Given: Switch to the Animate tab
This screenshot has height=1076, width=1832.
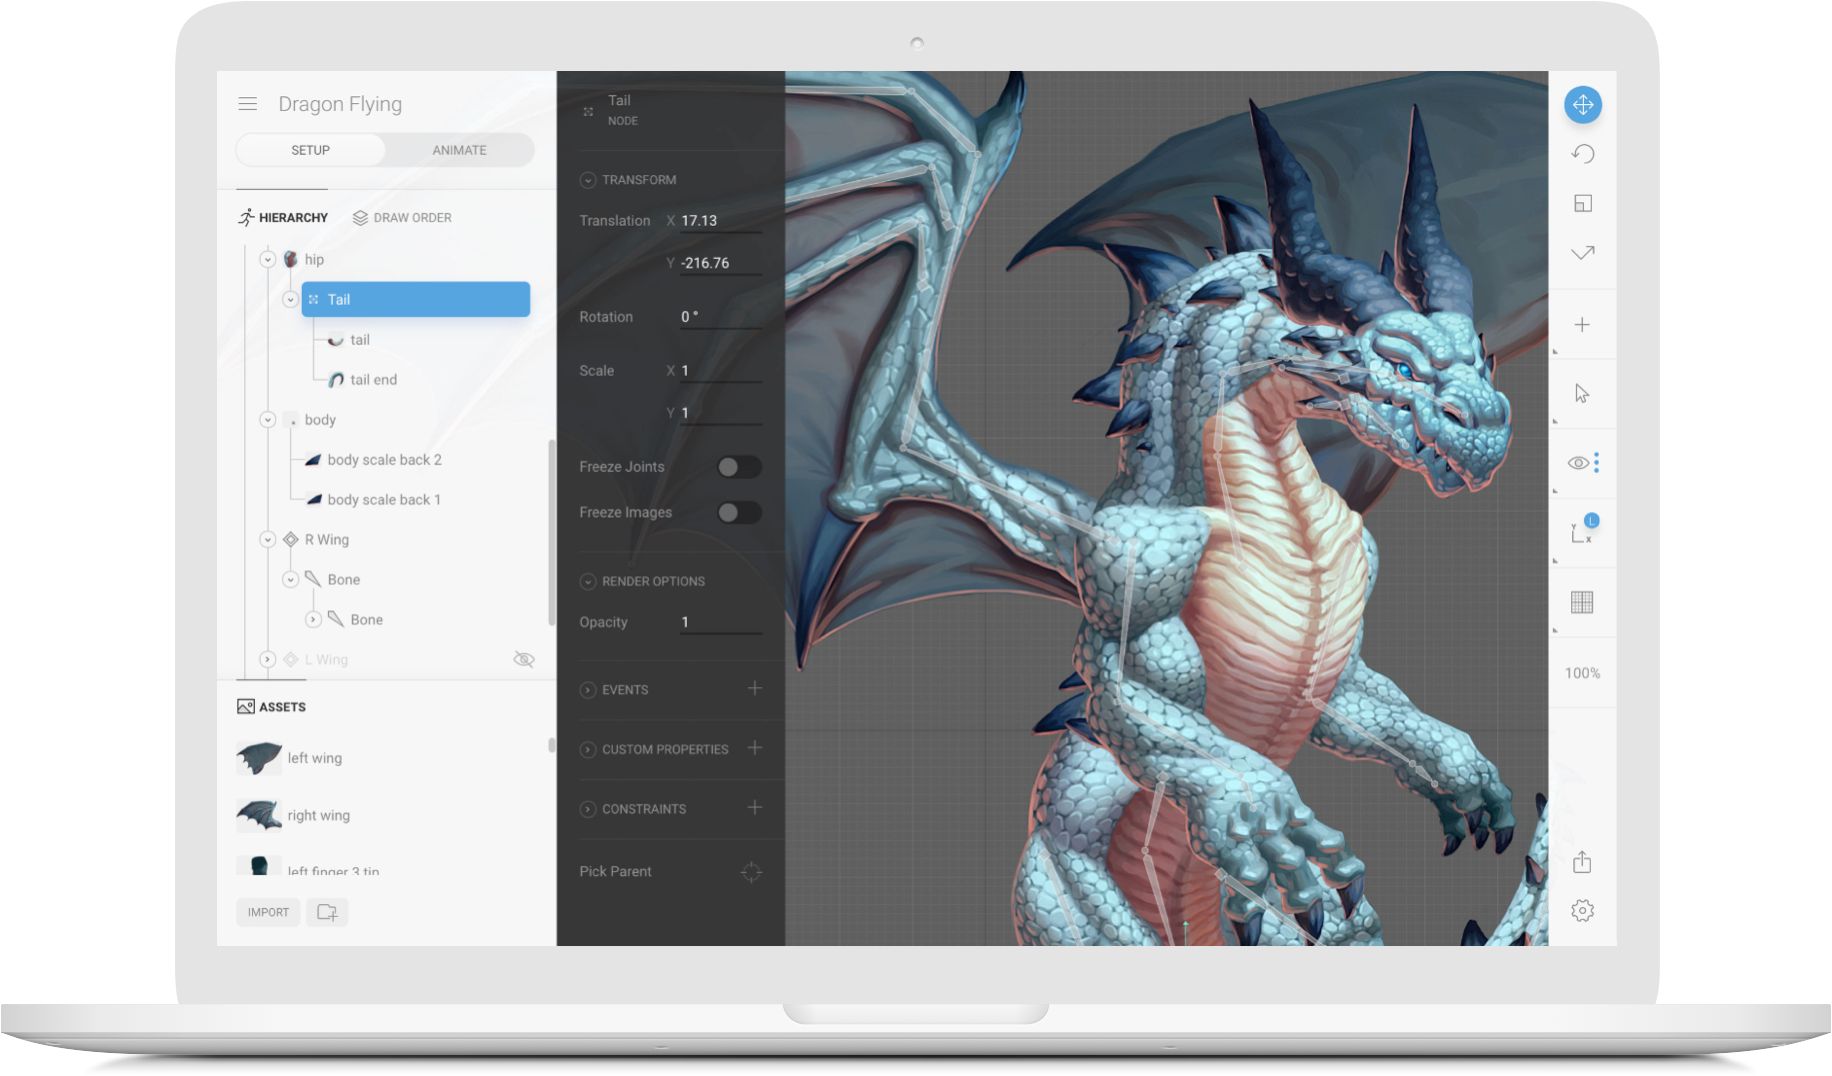Looking at the screenshot, I should point(459,150).
